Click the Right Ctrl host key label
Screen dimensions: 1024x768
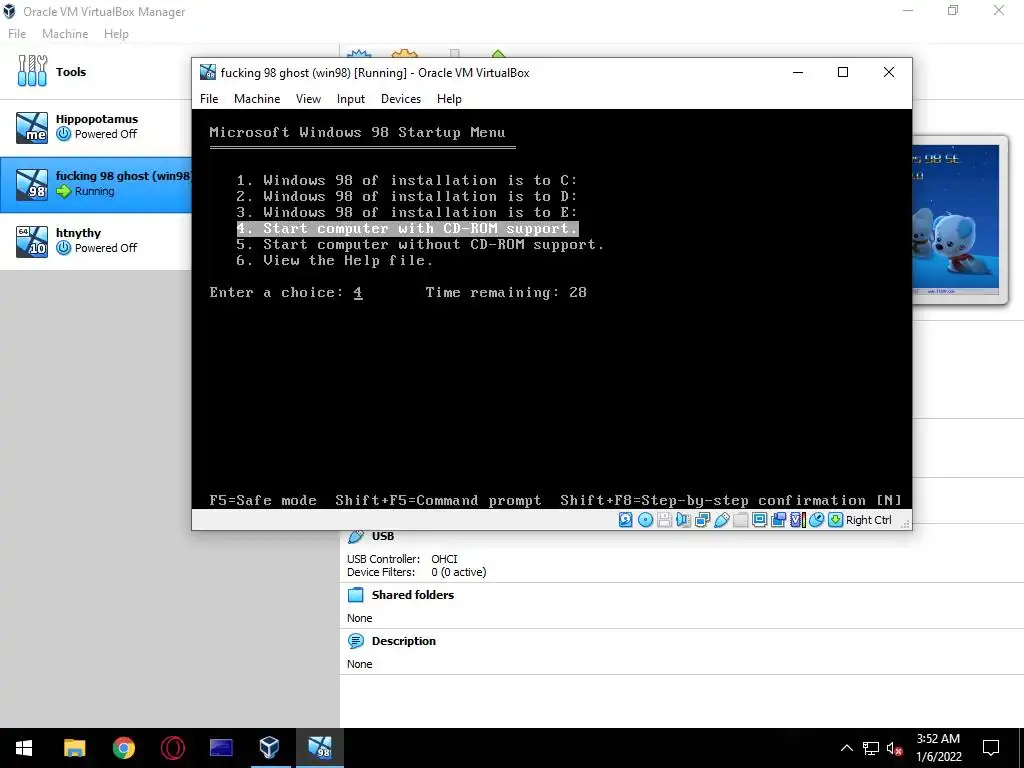(x=869, y=520)
